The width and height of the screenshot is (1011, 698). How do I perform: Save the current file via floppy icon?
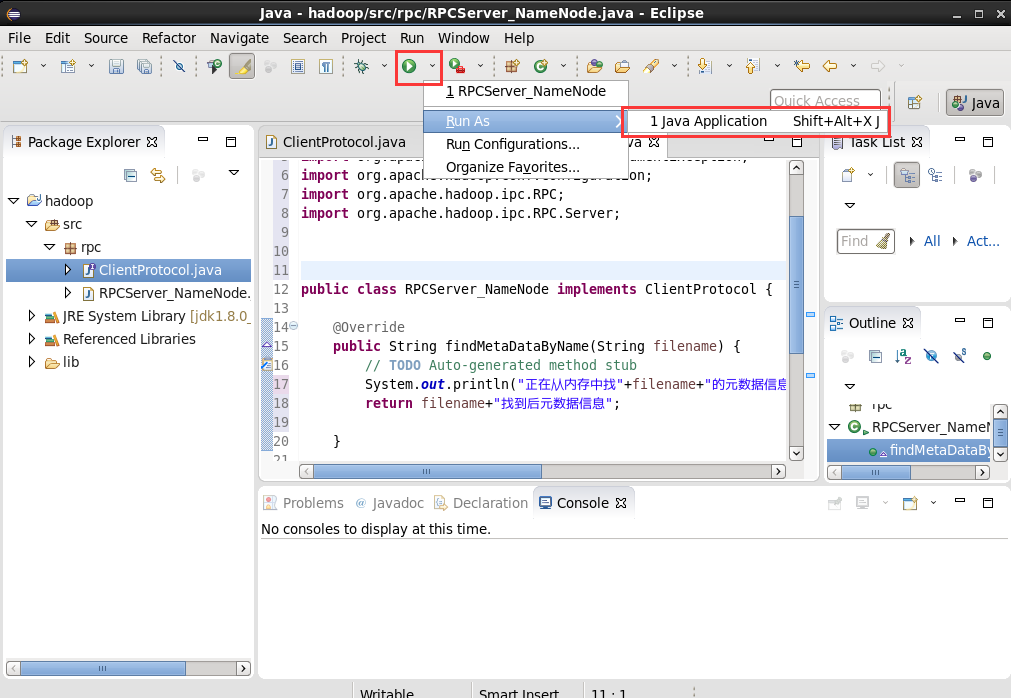[116, 66]
